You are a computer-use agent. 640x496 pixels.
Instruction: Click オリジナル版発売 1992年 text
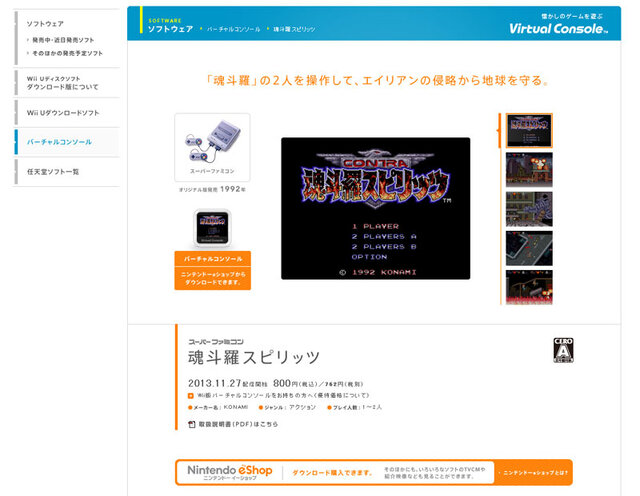(212, 189)
